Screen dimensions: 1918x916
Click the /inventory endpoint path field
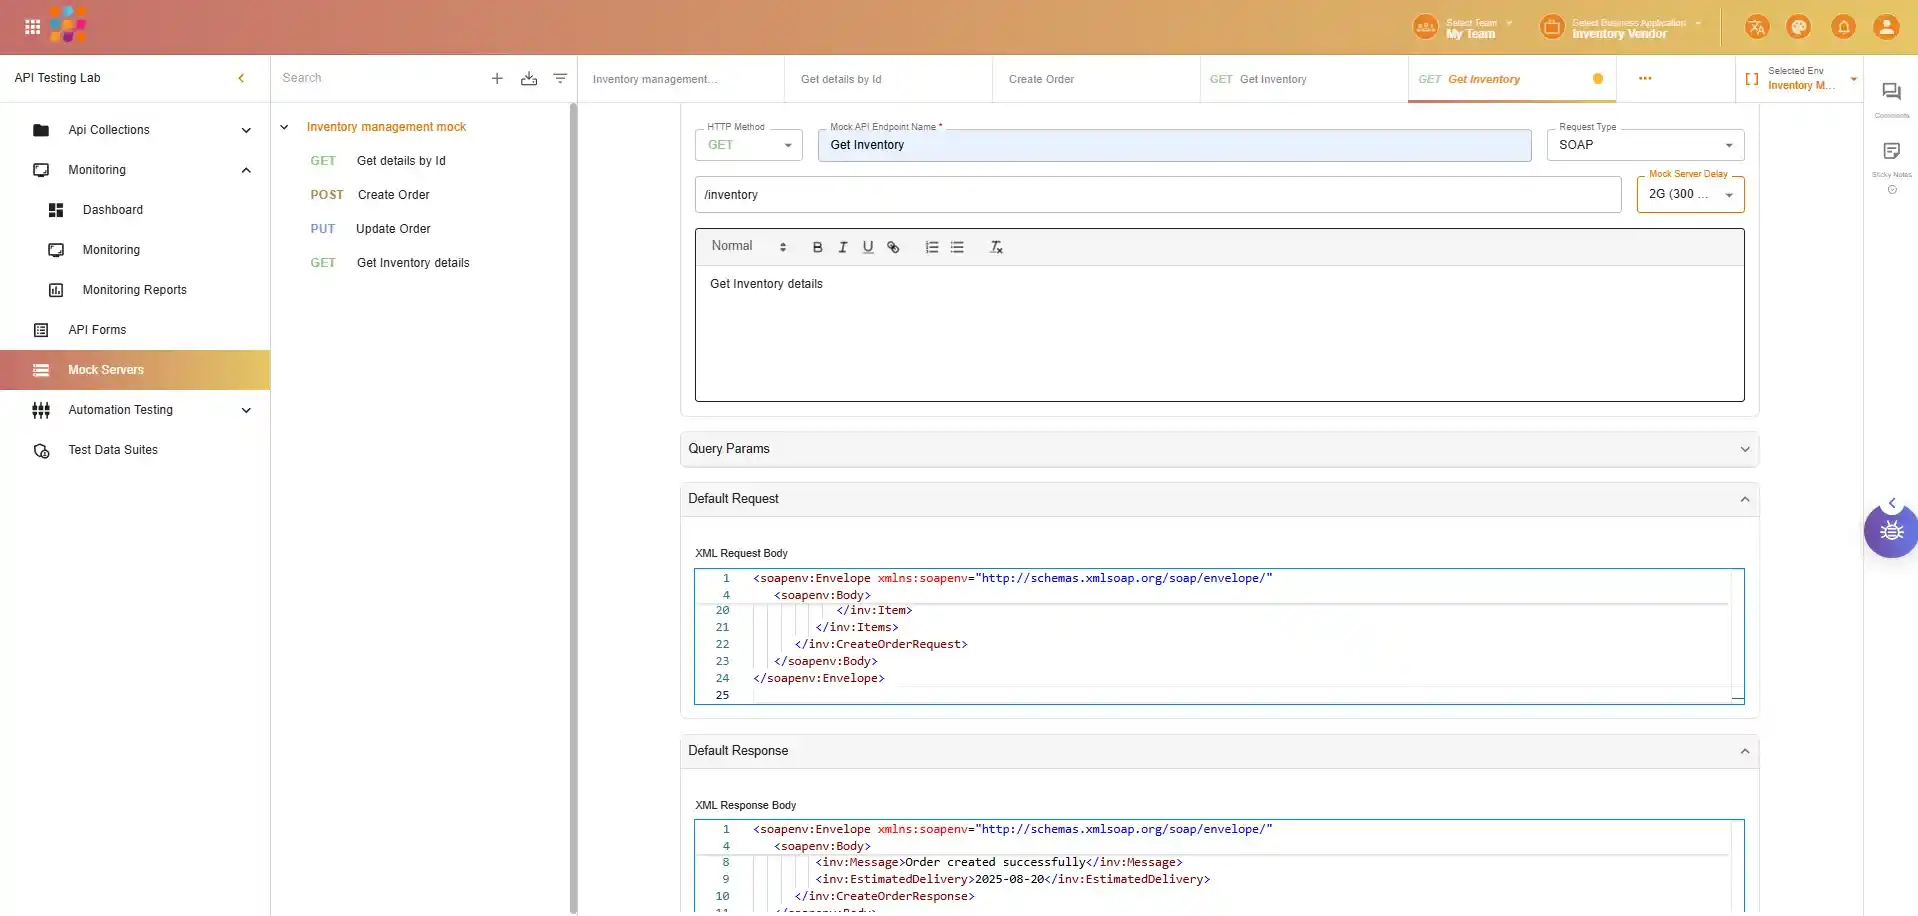point(1157,195)
